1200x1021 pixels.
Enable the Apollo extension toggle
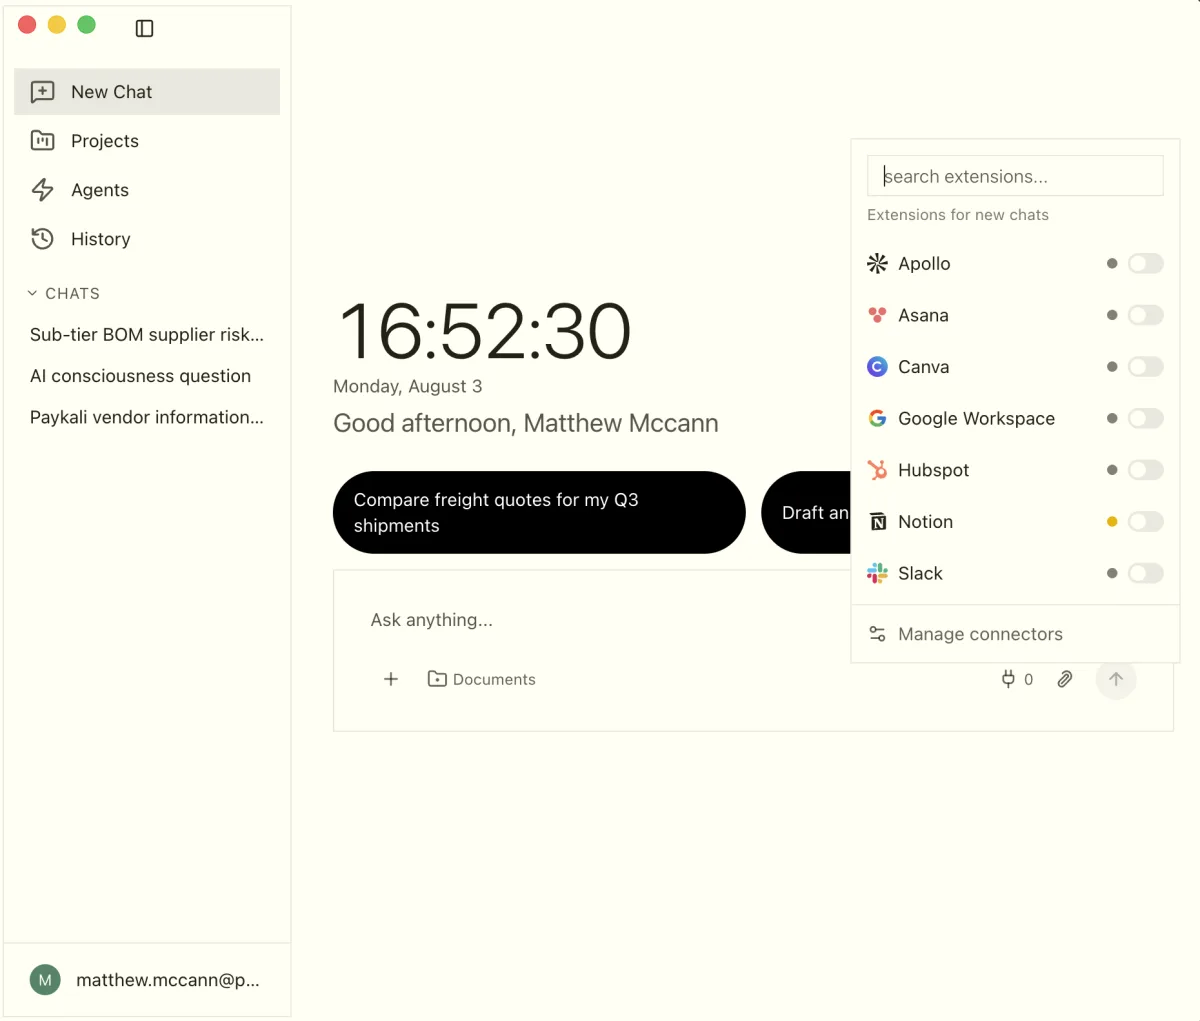(x=1146, y=263)
